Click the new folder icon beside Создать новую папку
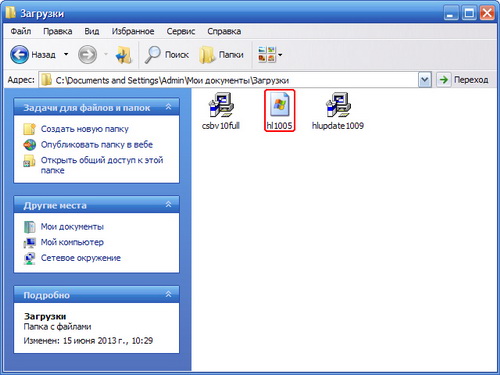 point(29,129)
